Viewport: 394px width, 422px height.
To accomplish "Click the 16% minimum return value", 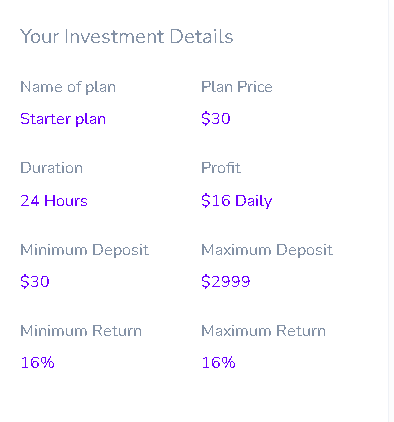I will click(x=37, y=363).
